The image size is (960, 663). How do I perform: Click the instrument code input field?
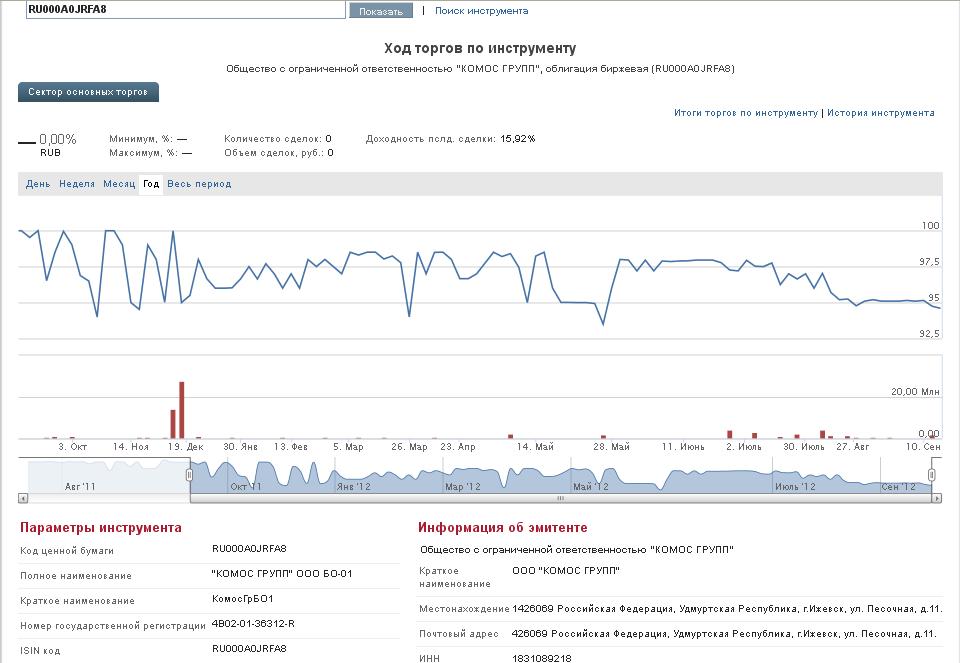click(186, 10)
